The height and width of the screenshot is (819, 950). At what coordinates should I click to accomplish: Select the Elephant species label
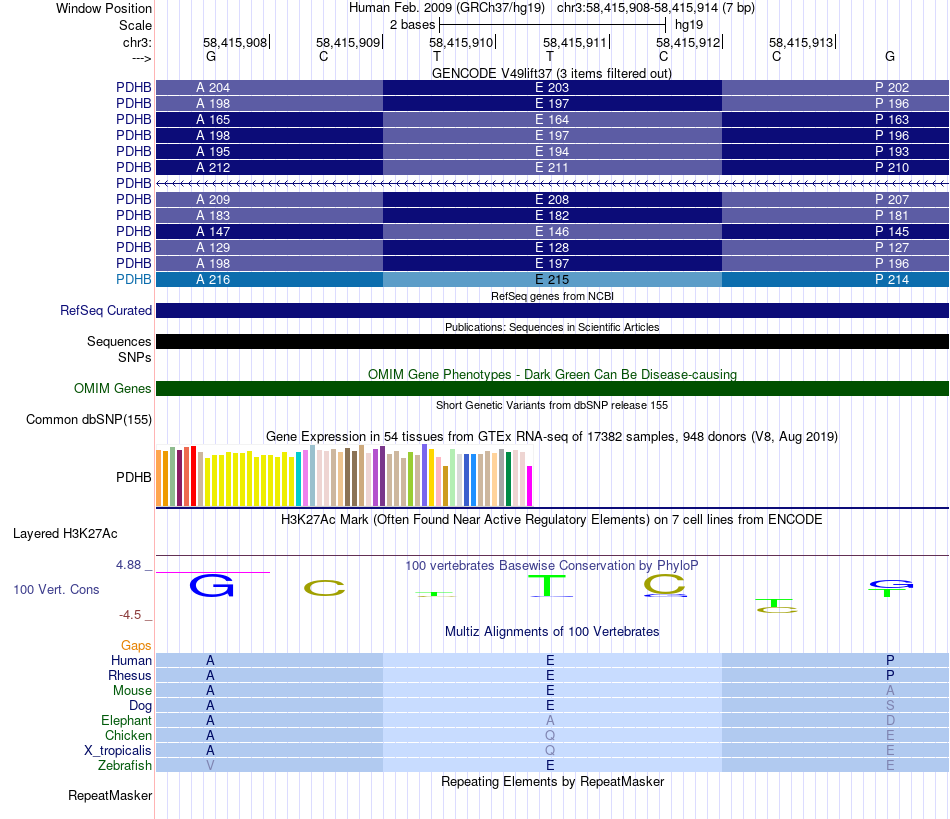click(126, 720)
